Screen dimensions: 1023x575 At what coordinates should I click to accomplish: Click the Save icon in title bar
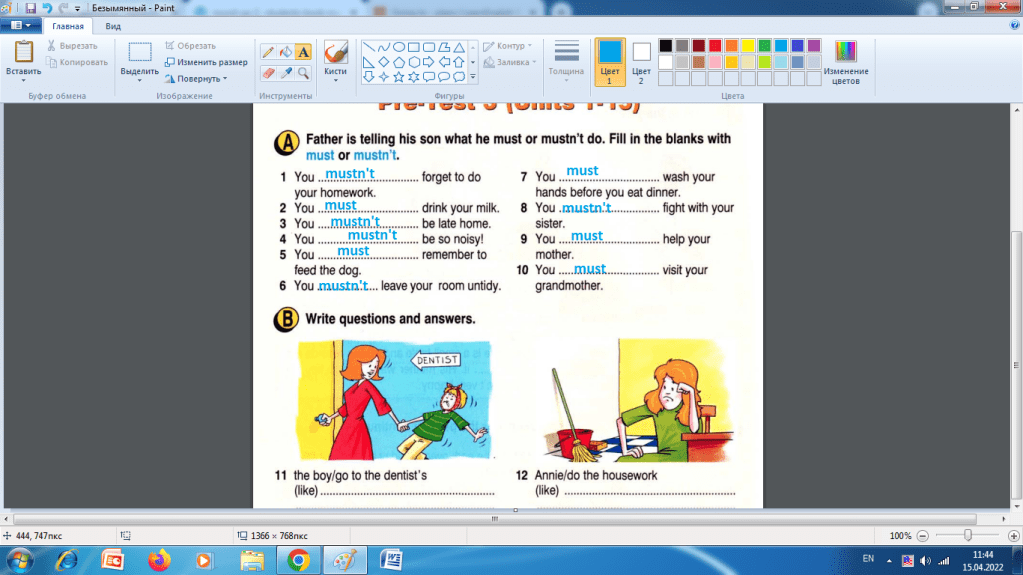(31, 8)
